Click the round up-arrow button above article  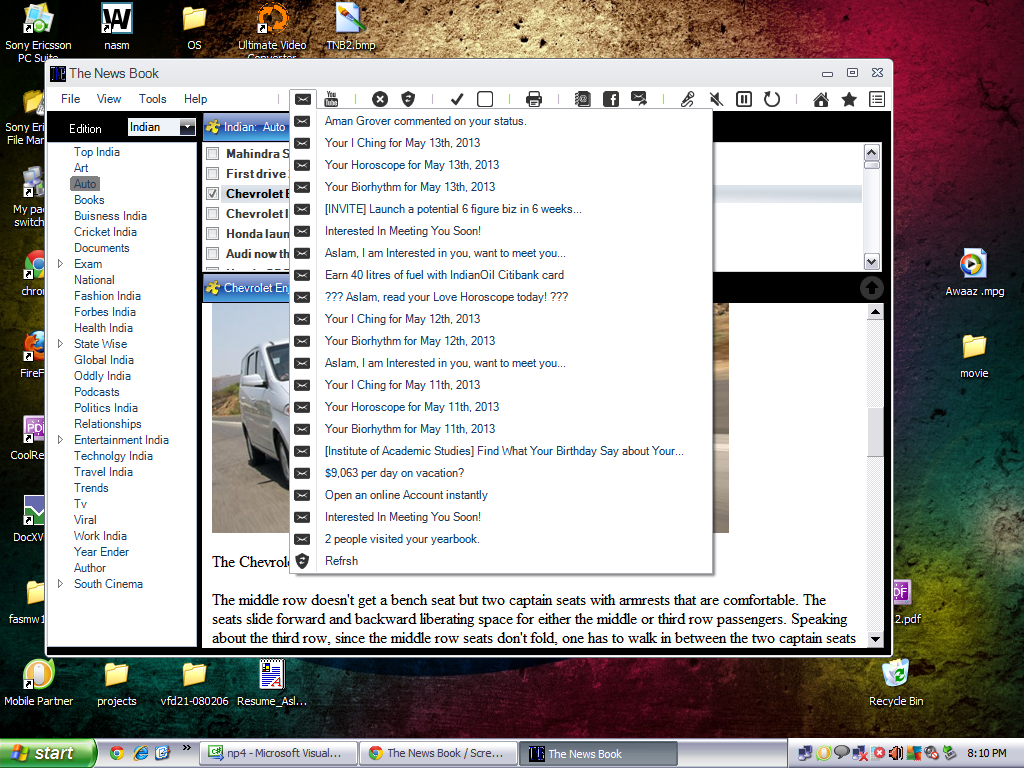point(872,287)
